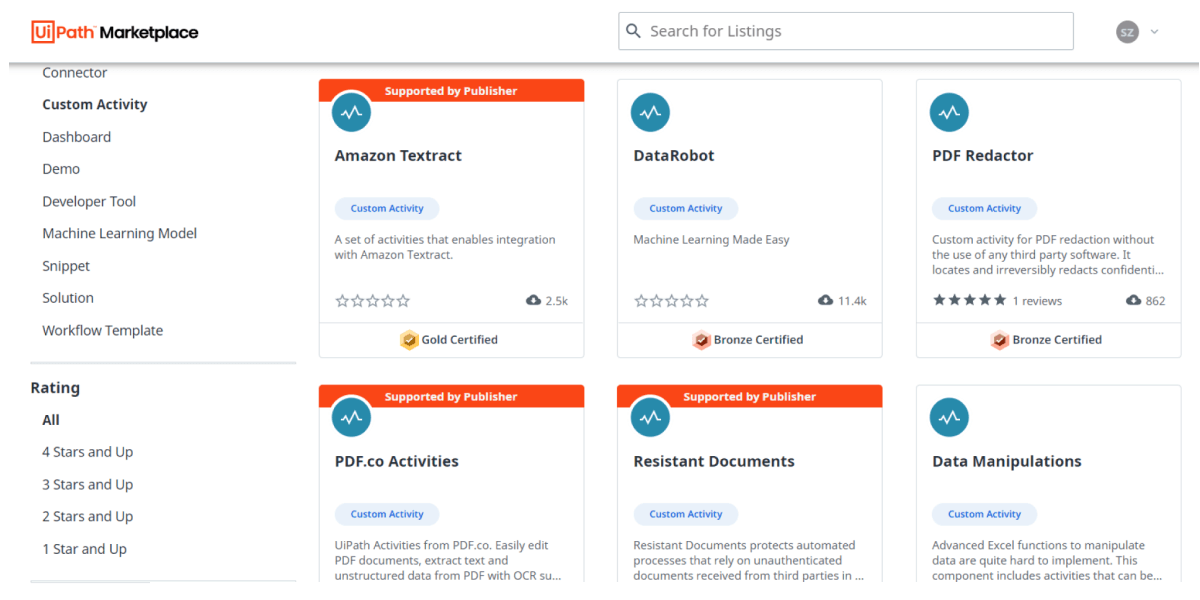Click the UiPath Marketplace logo
Viewport: 1200px width, 600px height.
click(114, 32)
